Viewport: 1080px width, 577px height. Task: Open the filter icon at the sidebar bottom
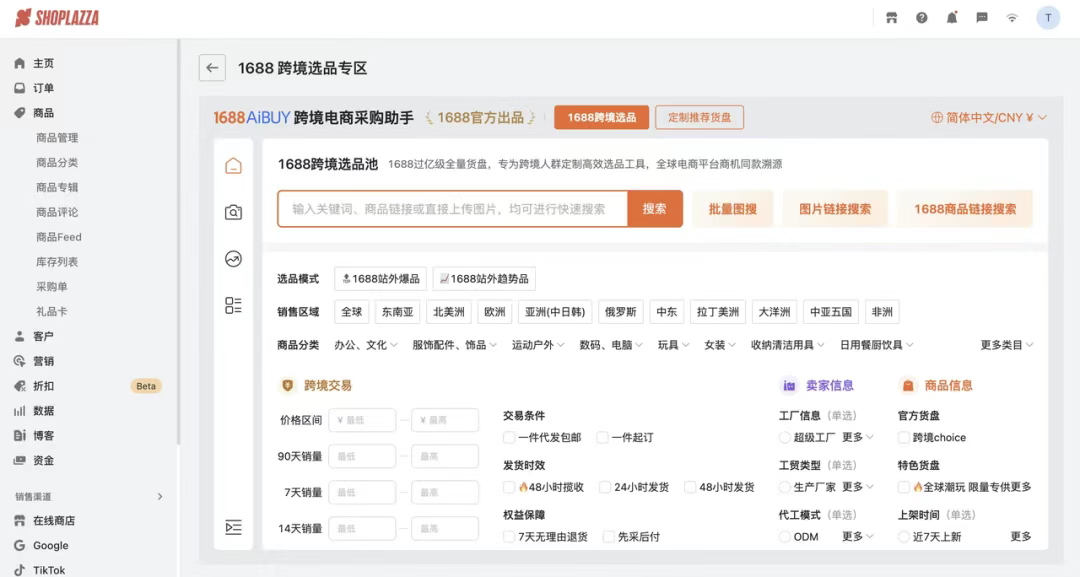tap(233, 527)
